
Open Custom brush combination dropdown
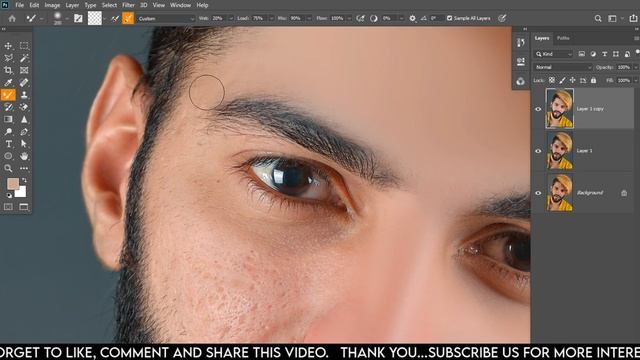[166, 18]
